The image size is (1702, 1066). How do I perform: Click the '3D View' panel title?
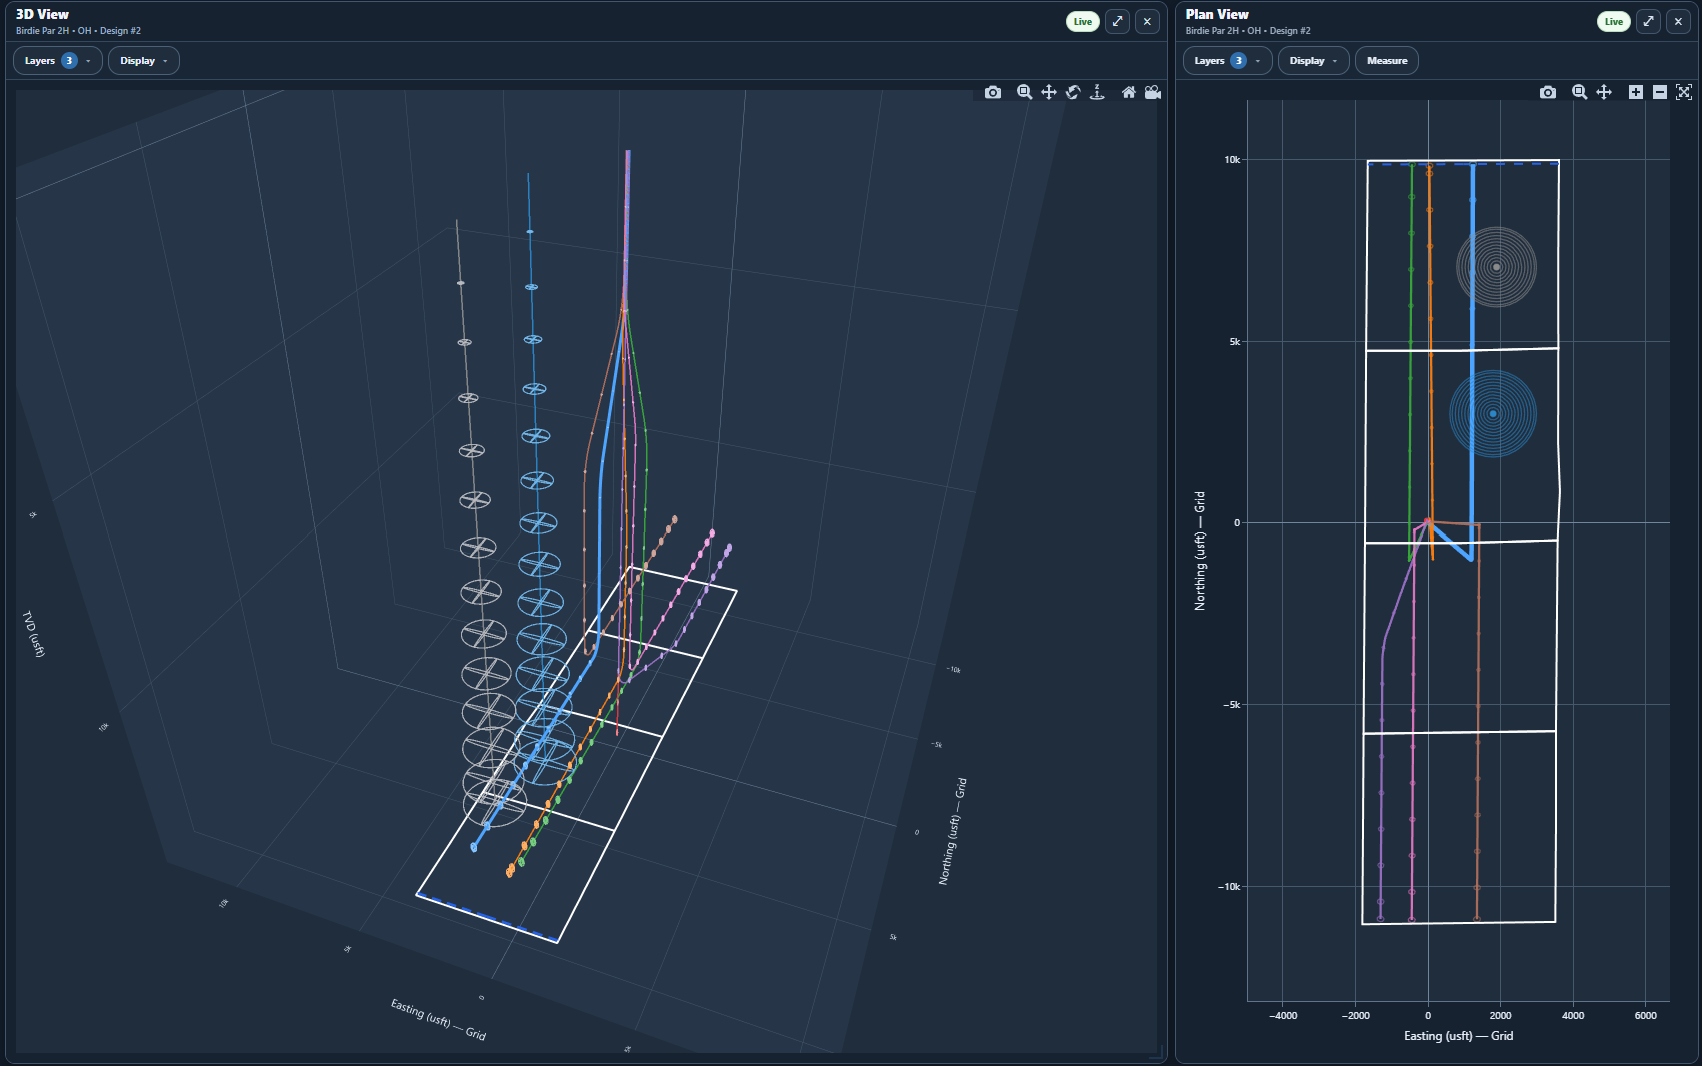tap(42, 14)
